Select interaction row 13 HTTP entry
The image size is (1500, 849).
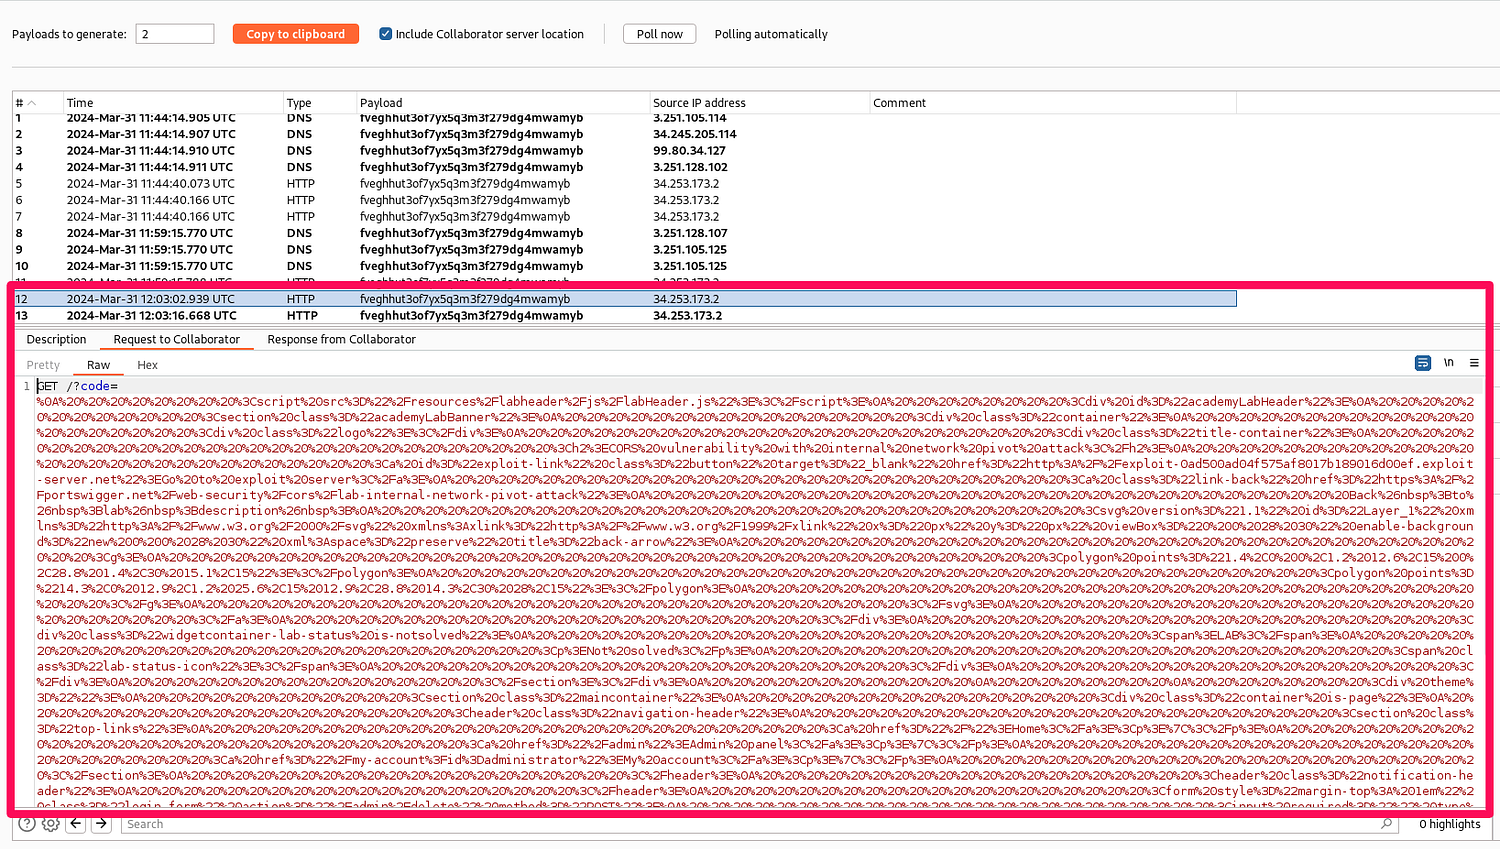click(x=300, y=316)
